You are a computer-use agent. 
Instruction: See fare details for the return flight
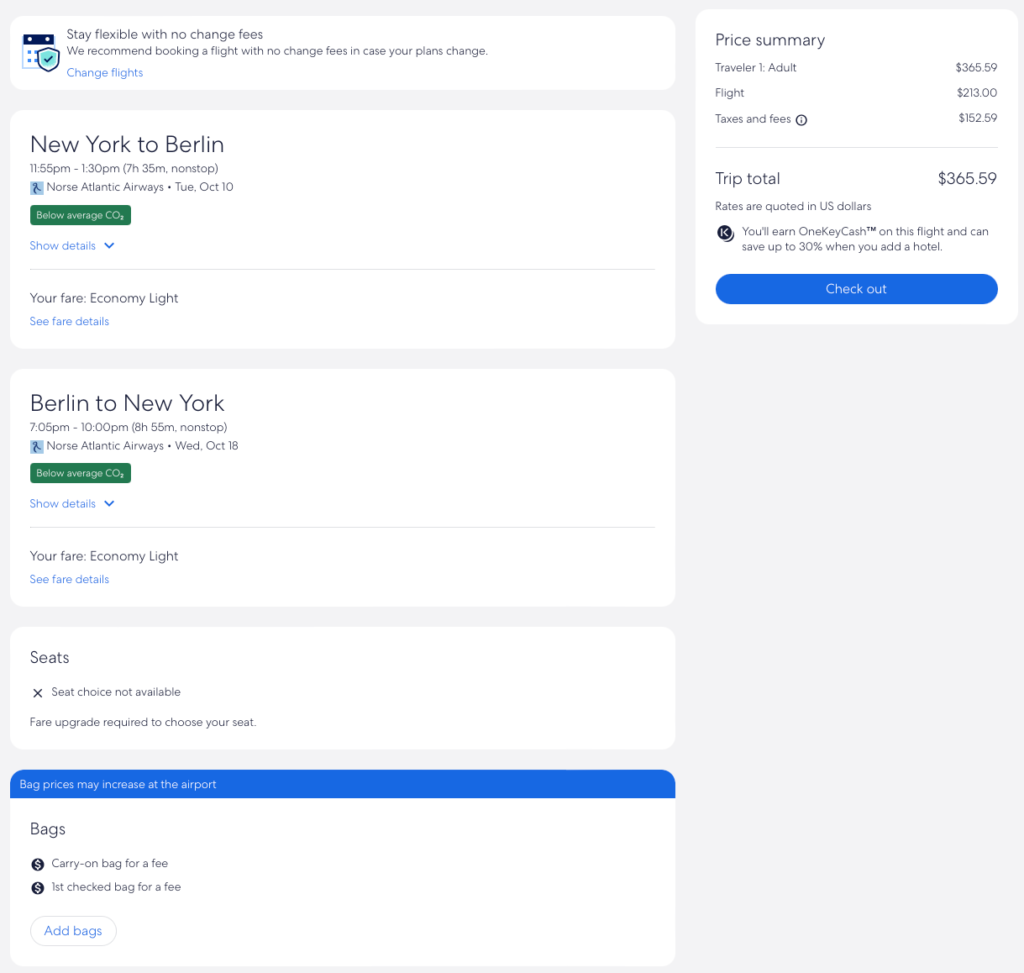(69, 580)
